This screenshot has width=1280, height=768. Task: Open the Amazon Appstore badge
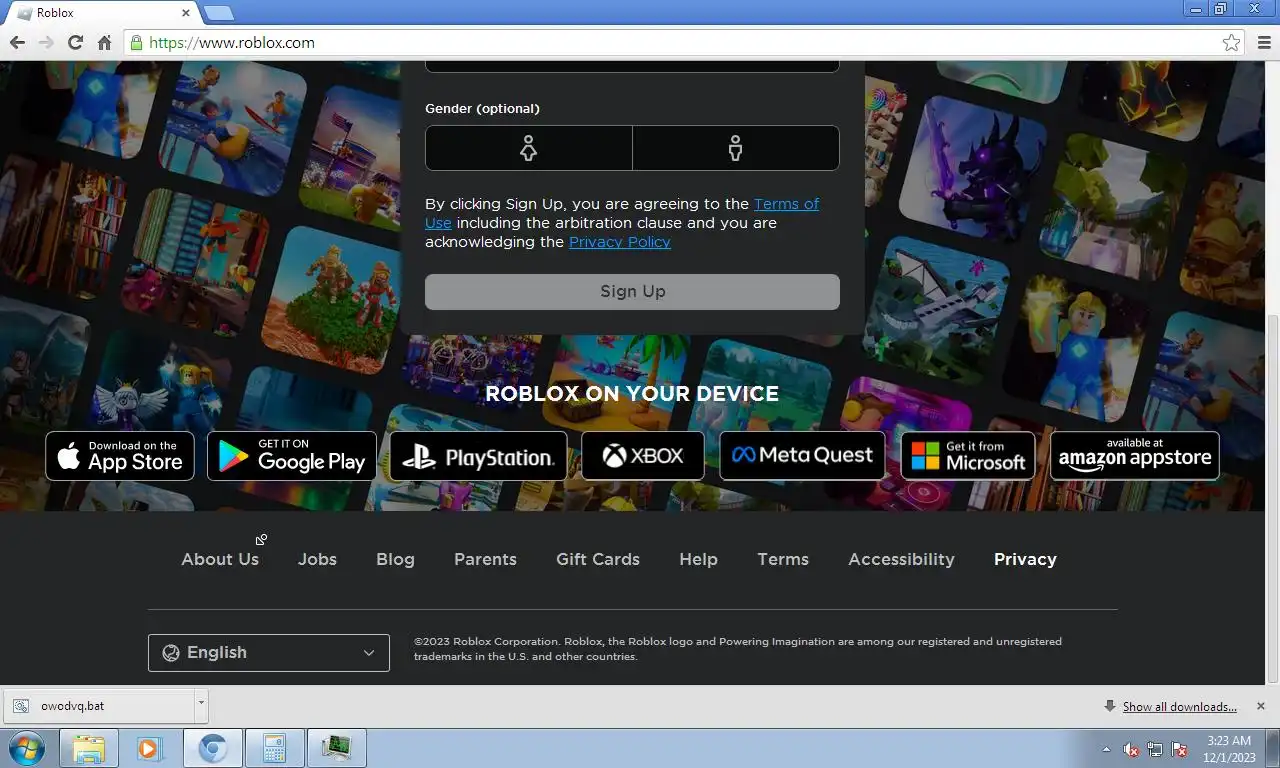click(x=1135, y=456)
